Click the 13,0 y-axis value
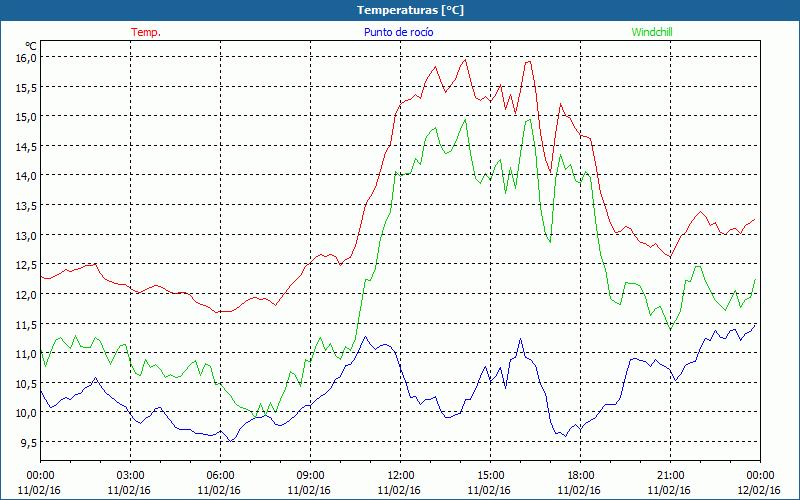The height and width of the screenshot is (500, 800). point(26,235)
